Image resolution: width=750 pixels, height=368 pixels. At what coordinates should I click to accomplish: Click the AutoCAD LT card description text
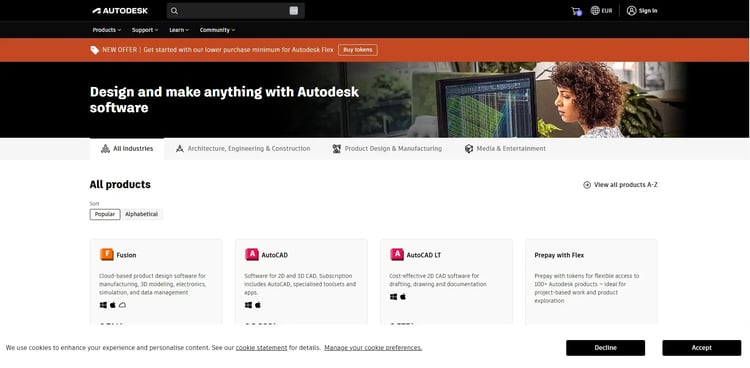click(438, 280)
